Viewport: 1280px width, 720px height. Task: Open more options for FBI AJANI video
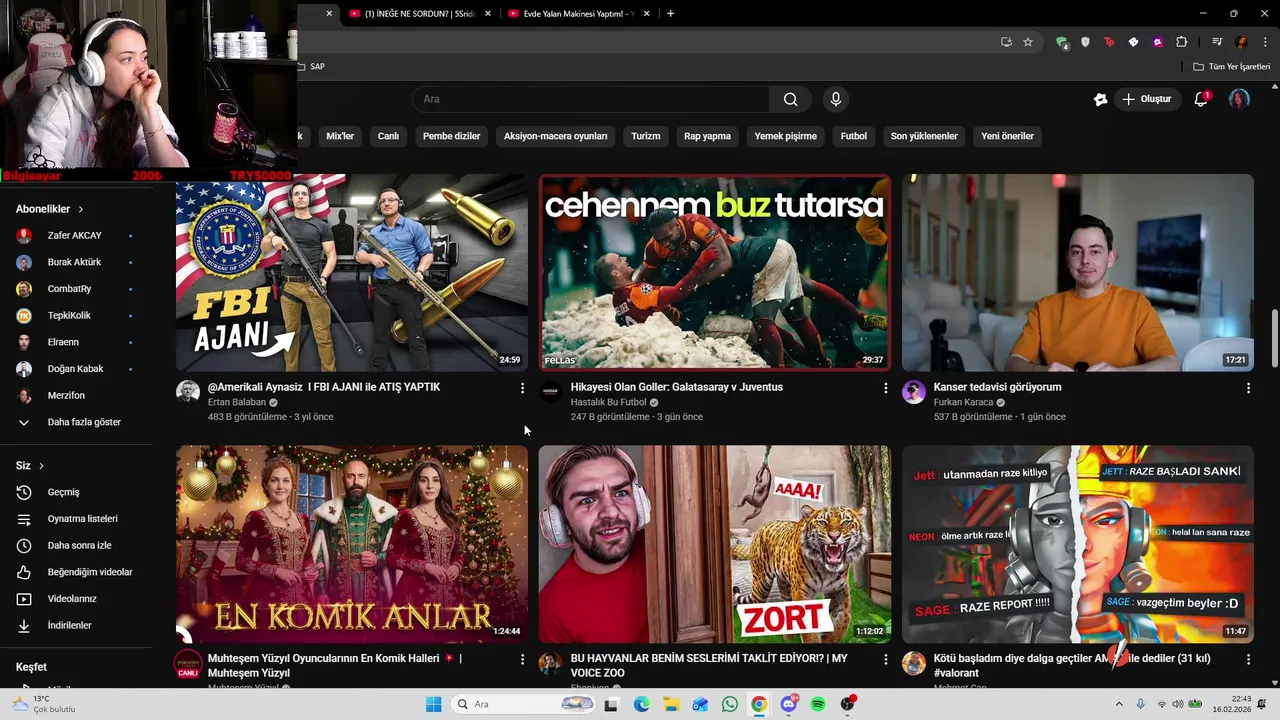(522, 388)
